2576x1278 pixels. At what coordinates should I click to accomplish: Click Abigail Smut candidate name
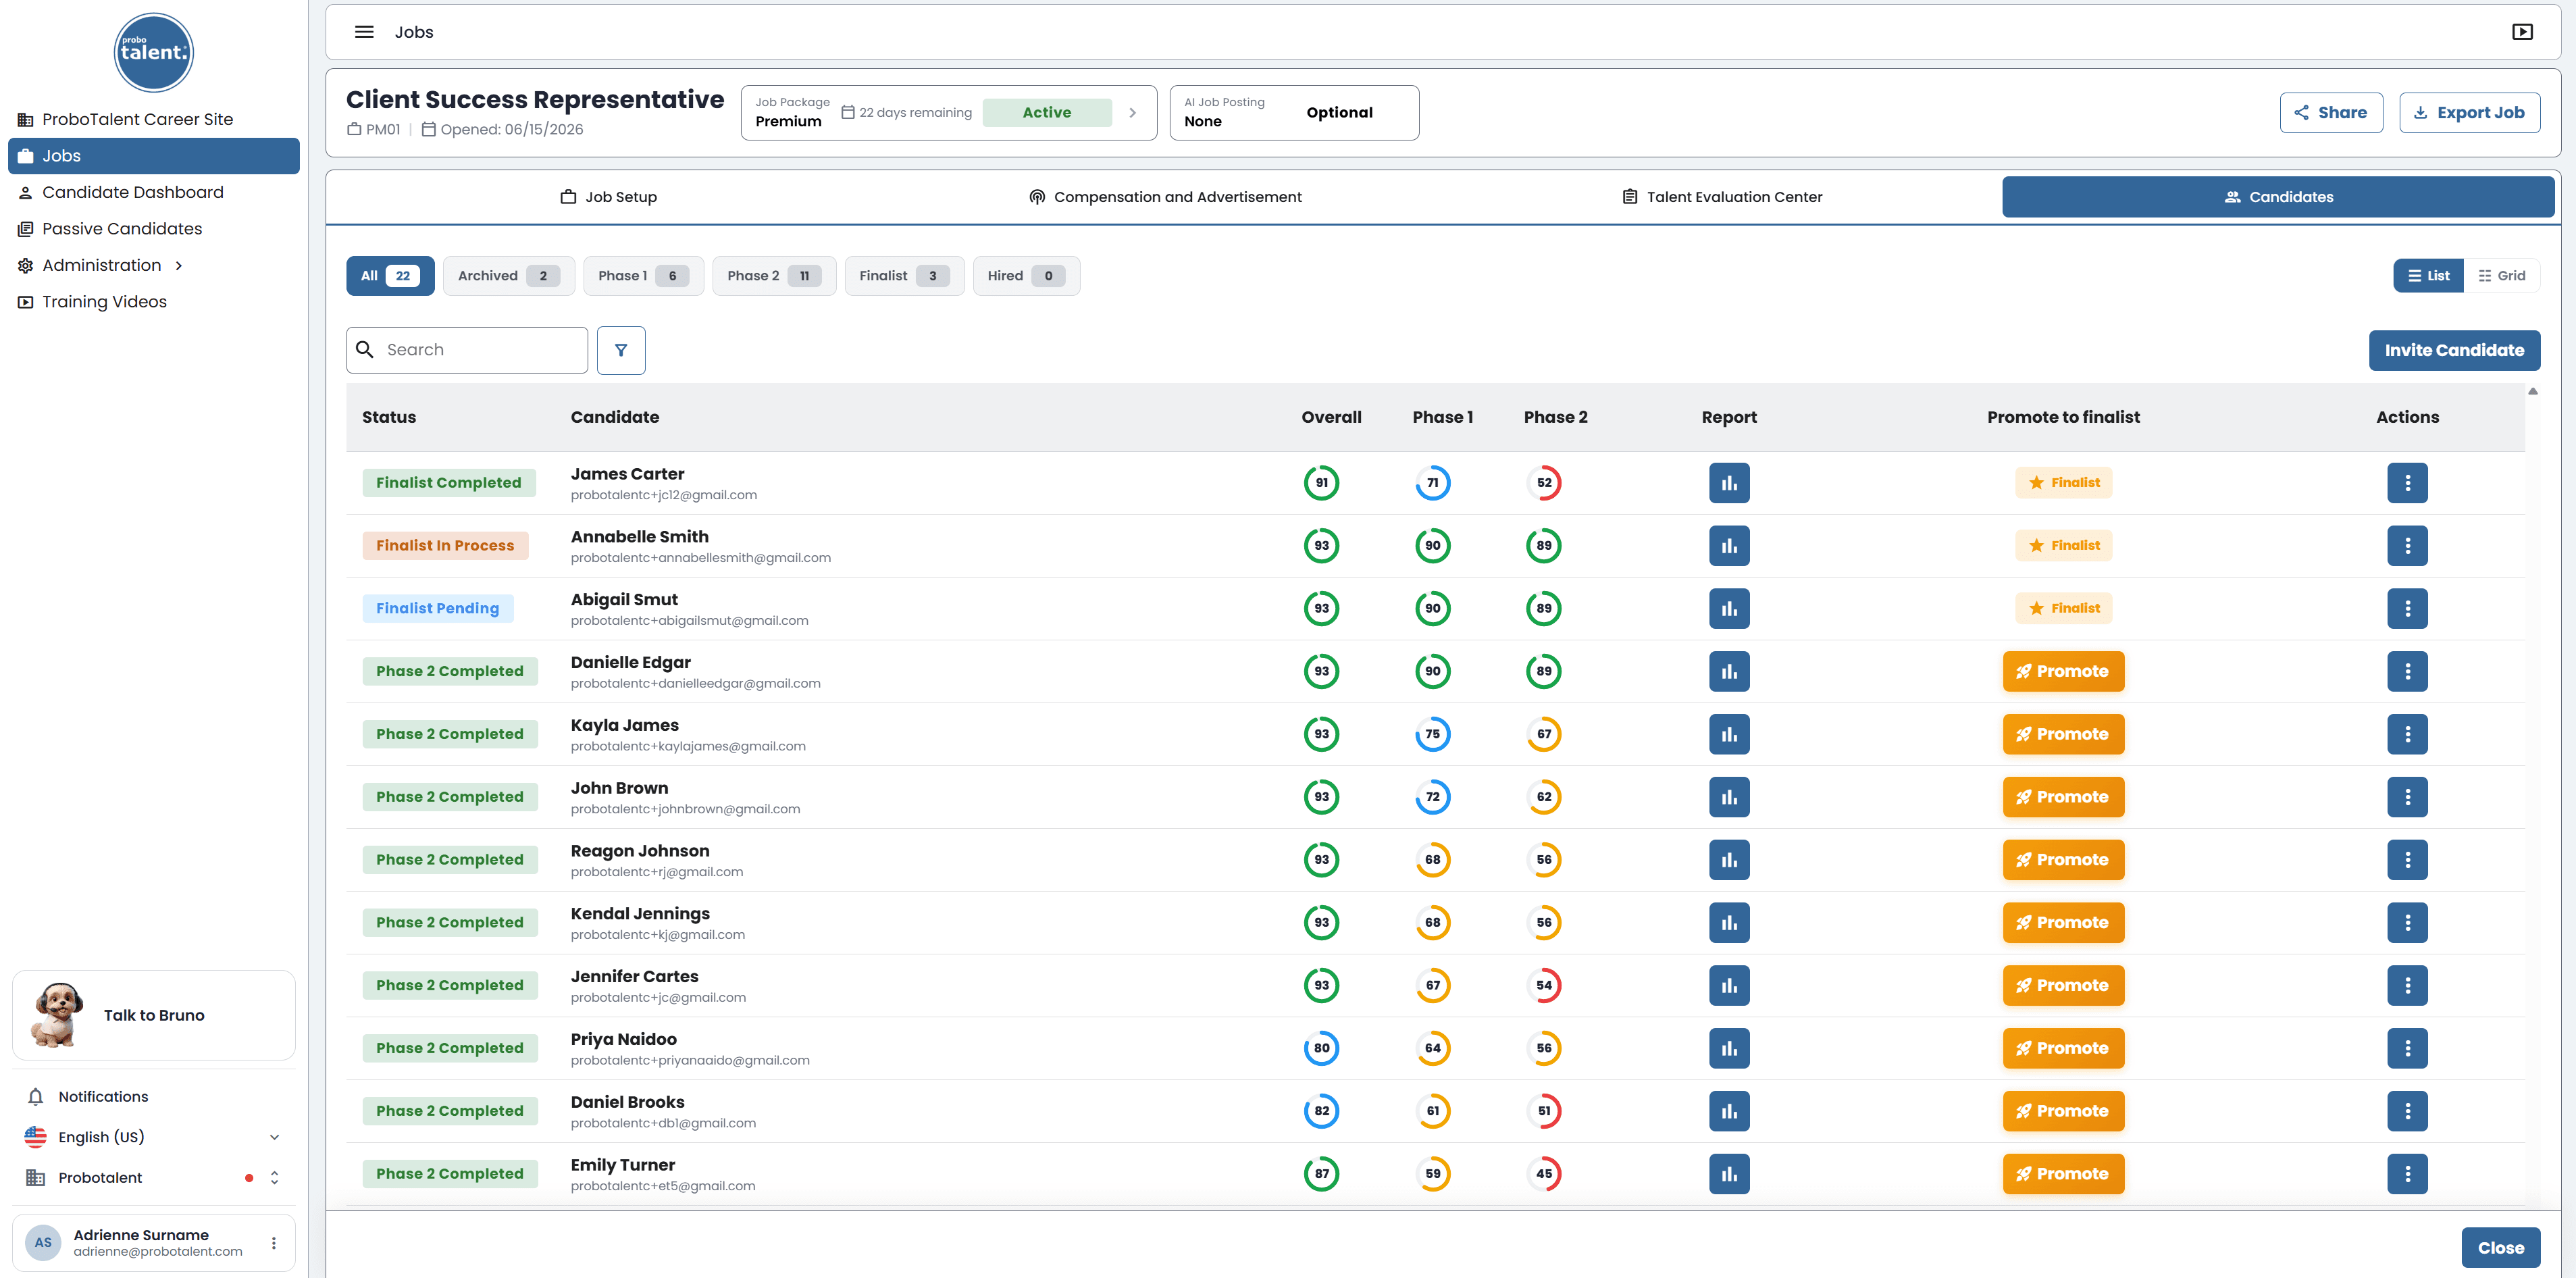[x=624, y=599]
